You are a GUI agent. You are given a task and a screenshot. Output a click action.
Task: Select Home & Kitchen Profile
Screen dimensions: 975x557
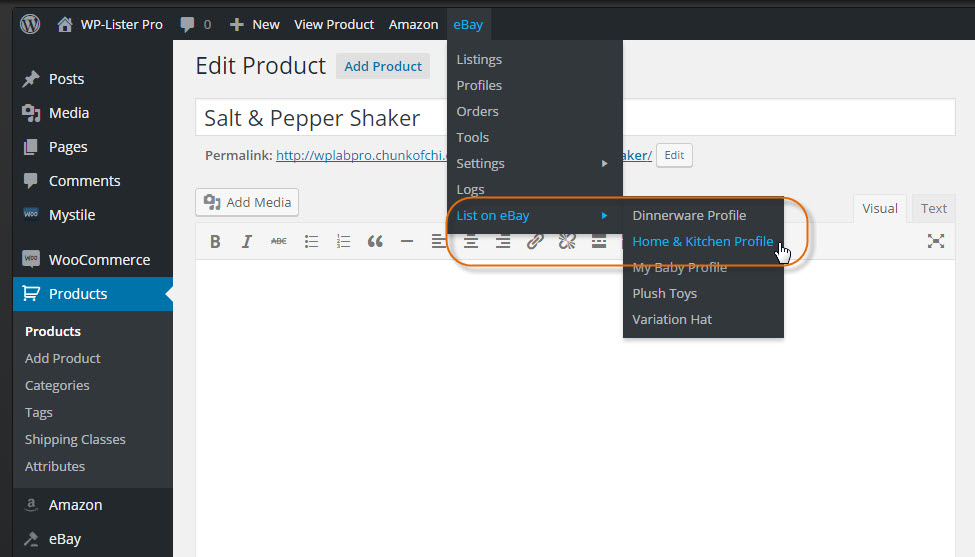[x=703, y=242]
